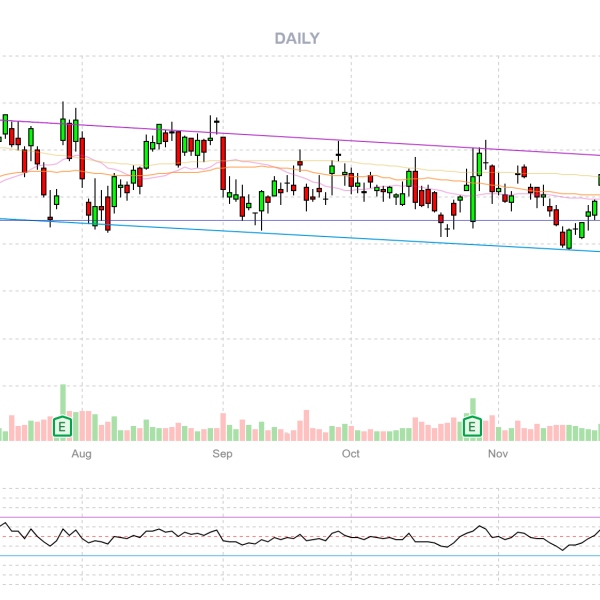Select the light blue lower channel trendline
This screenshot has height=600, width=600.
coord(300,234)
